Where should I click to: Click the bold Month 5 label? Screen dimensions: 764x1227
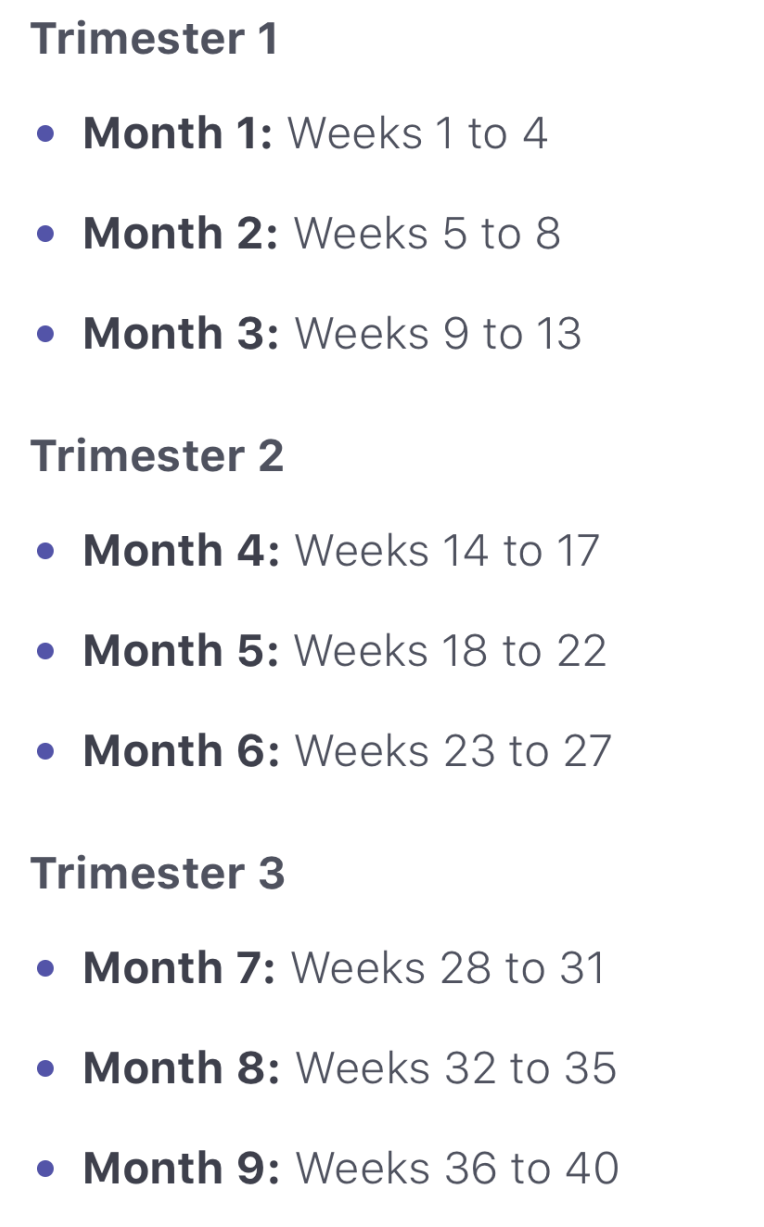click(x=180, y=650)
